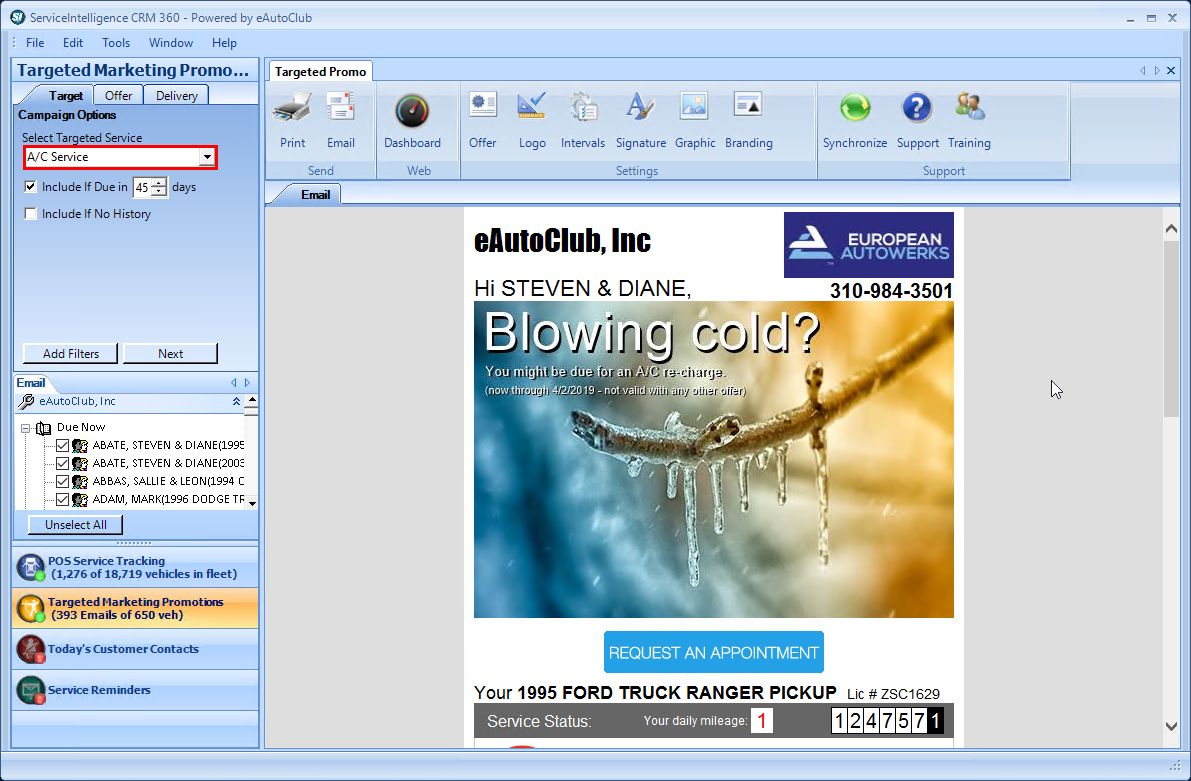Toggle Include If Due in checkbox
1191x781 pixels.
pyautogui.click(x=30, y=186)
